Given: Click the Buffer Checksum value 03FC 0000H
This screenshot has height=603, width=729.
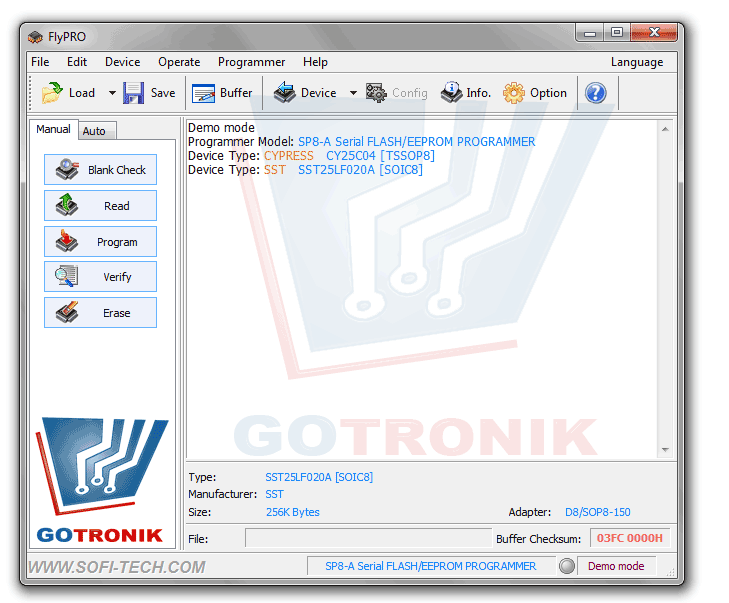Looking at the screenshot, I should coord(630,538).
